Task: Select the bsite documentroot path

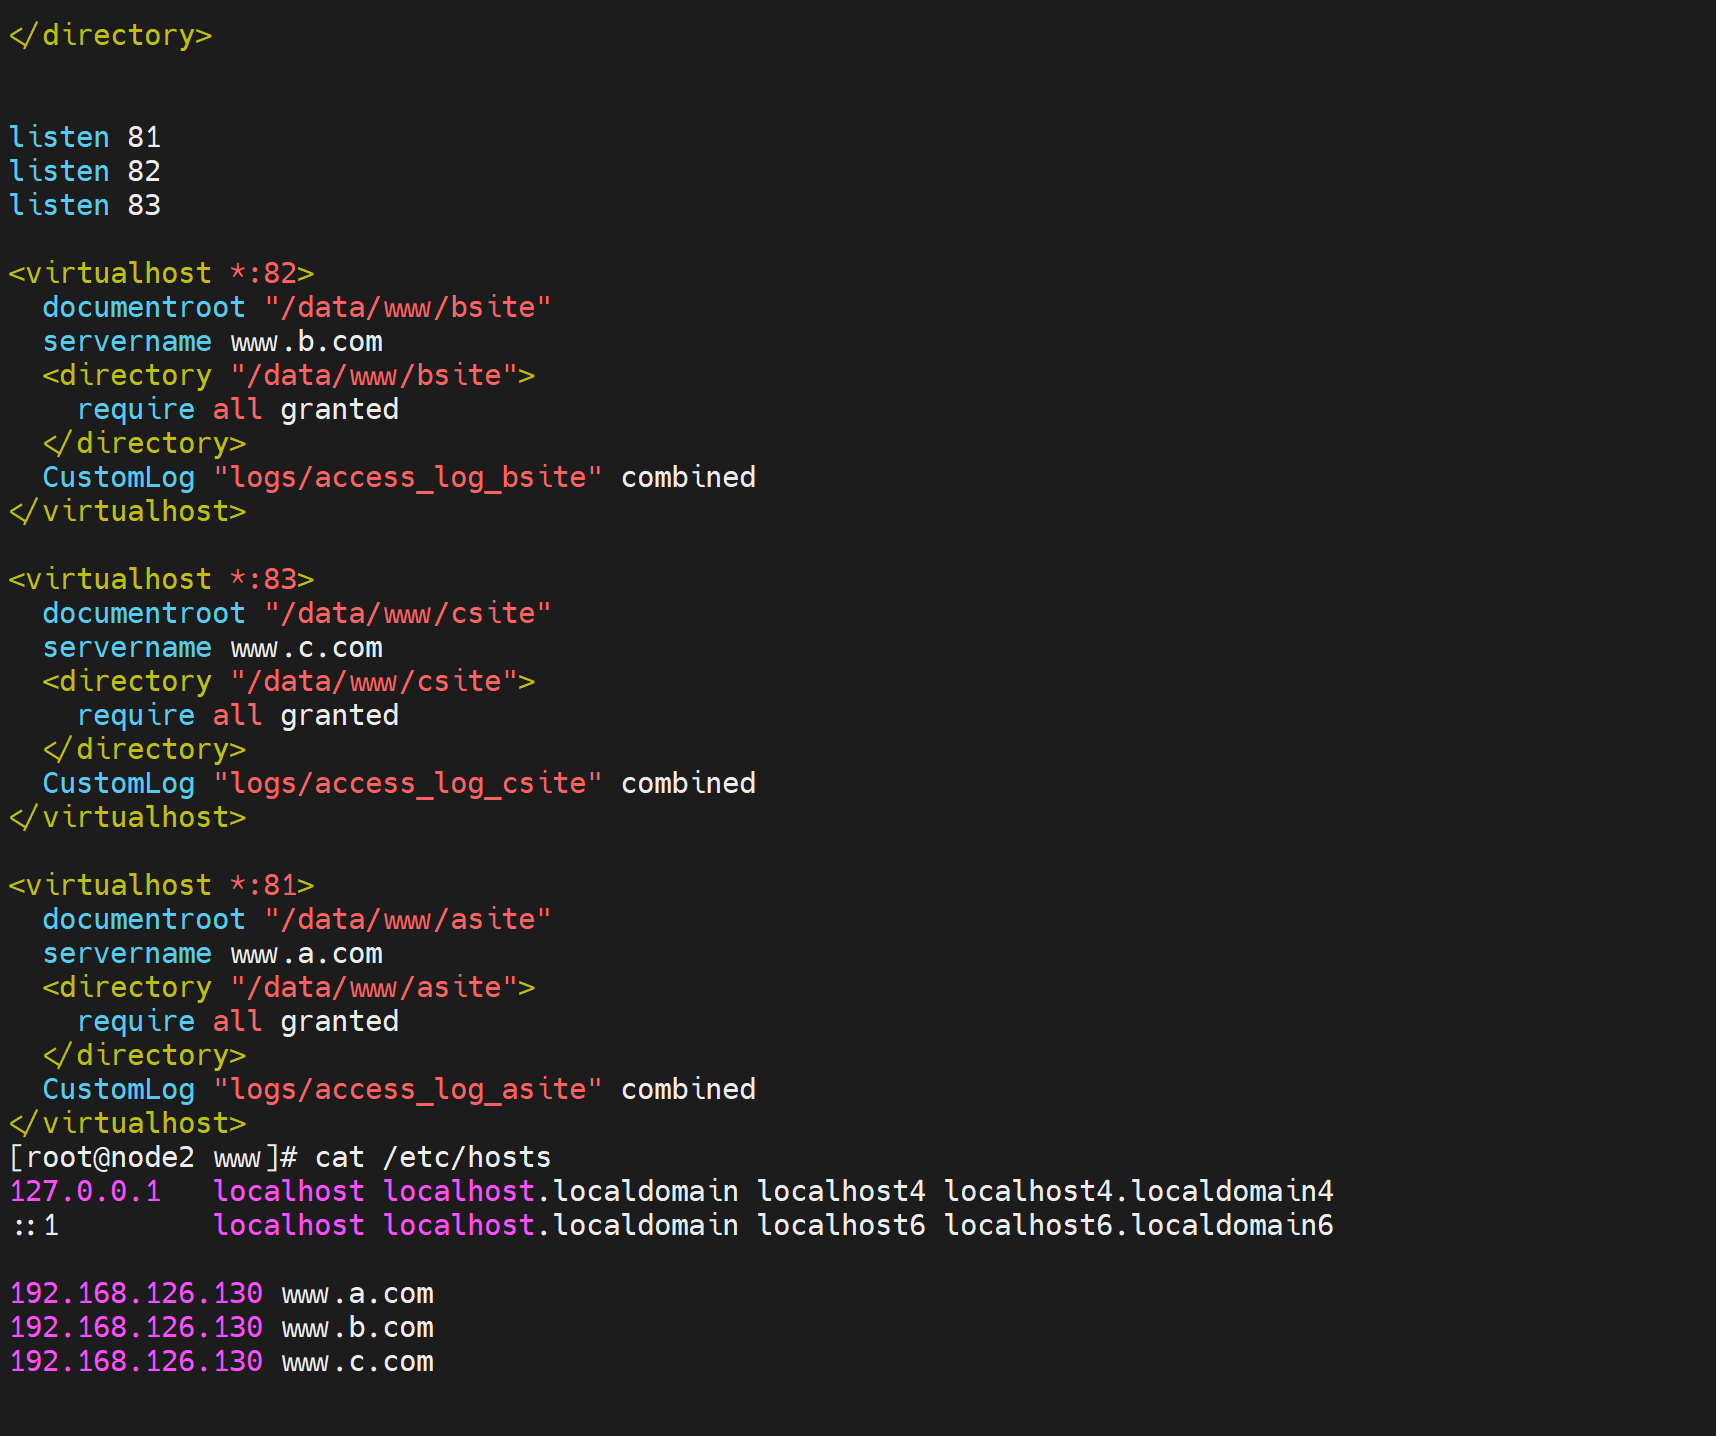Action: tap(407, 307)
